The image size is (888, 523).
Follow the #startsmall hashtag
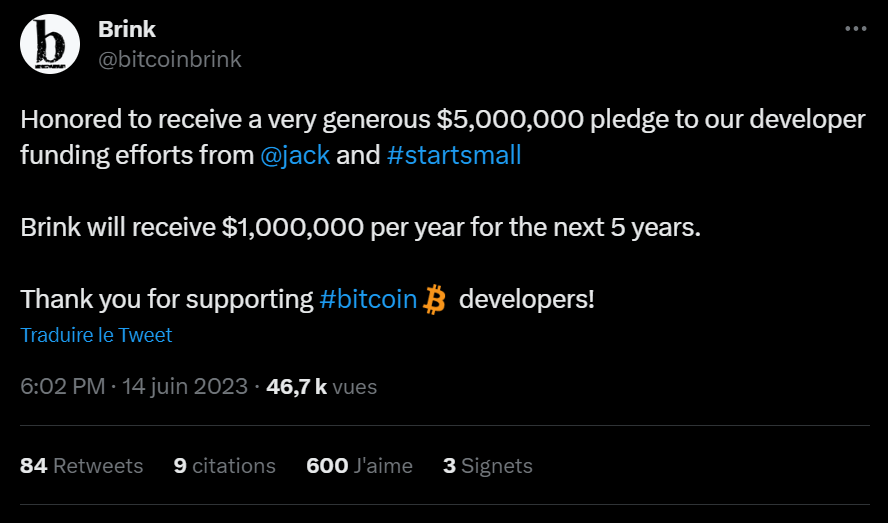(454, 156)
